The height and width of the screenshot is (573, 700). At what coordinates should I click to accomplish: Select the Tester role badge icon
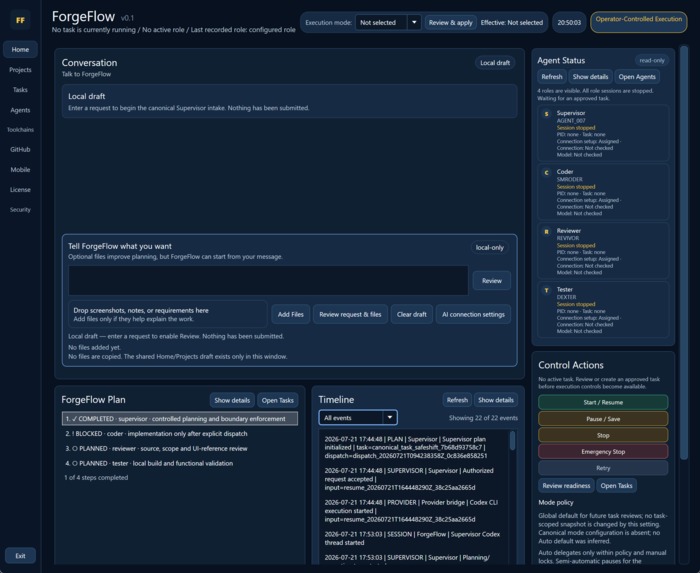pos(546,291)
